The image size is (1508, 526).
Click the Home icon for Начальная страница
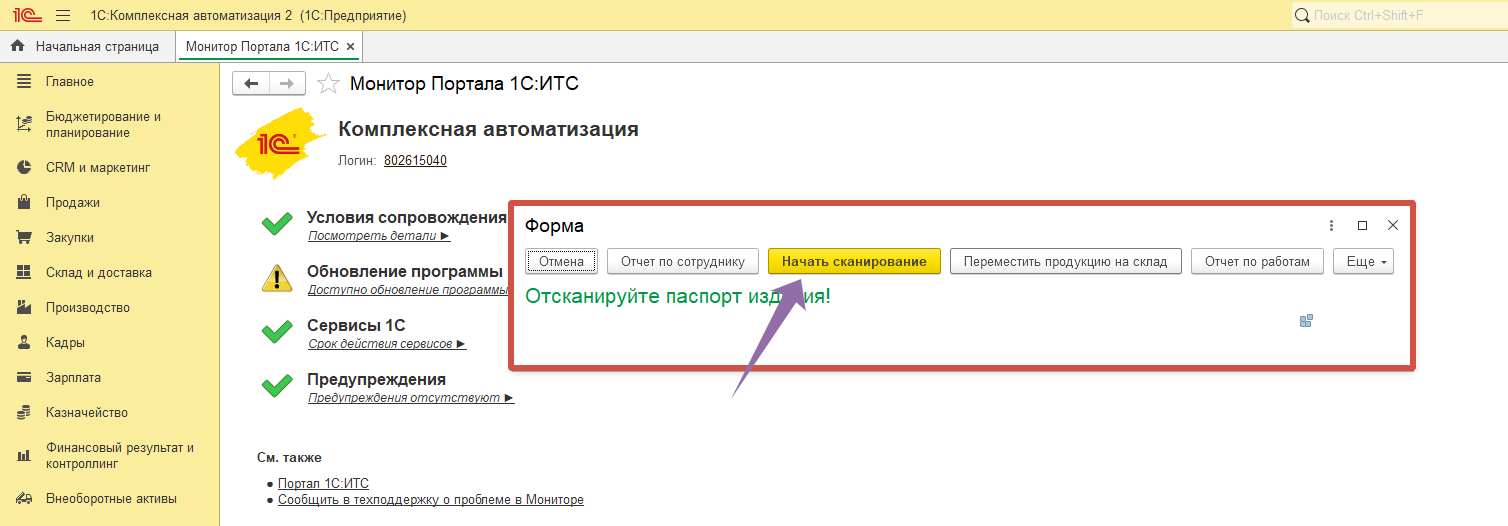(x=17, y=46)
